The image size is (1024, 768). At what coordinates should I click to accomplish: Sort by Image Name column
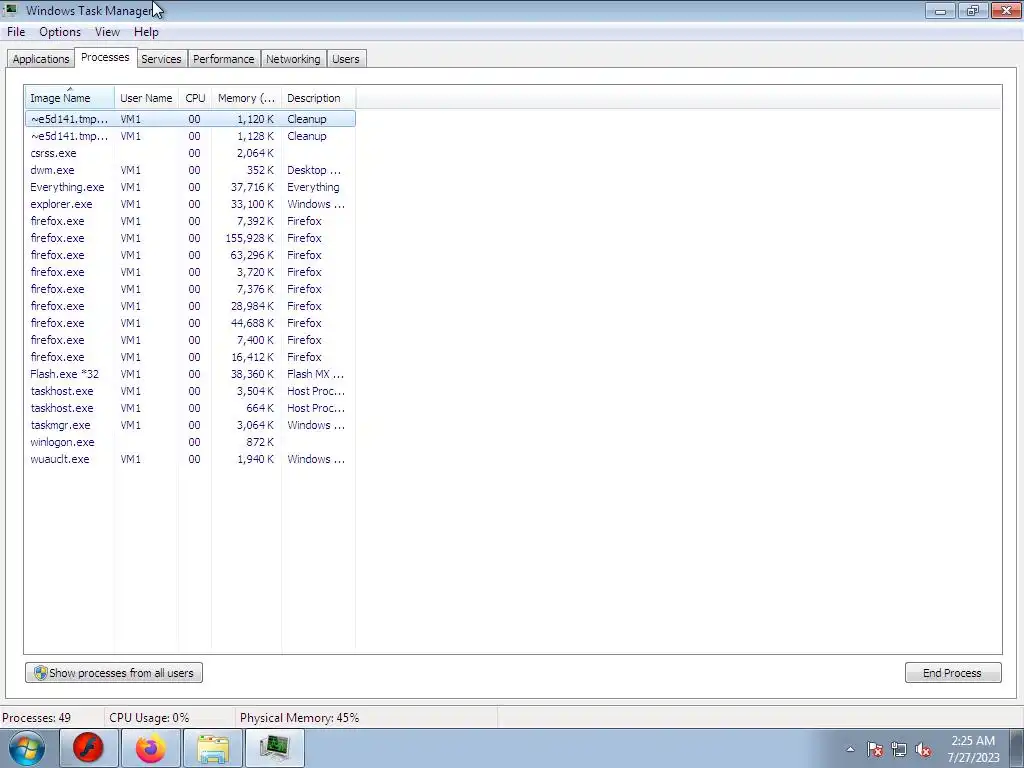tap(70, 98)
